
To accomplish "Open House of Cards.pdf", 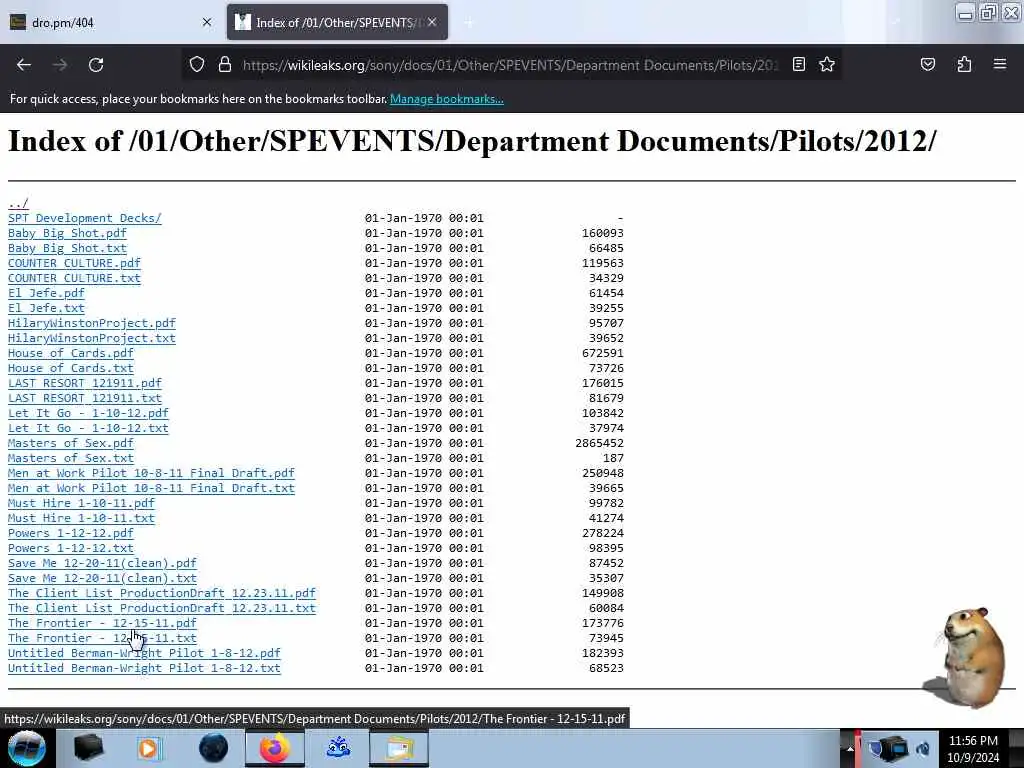I will tap(71, 353).
